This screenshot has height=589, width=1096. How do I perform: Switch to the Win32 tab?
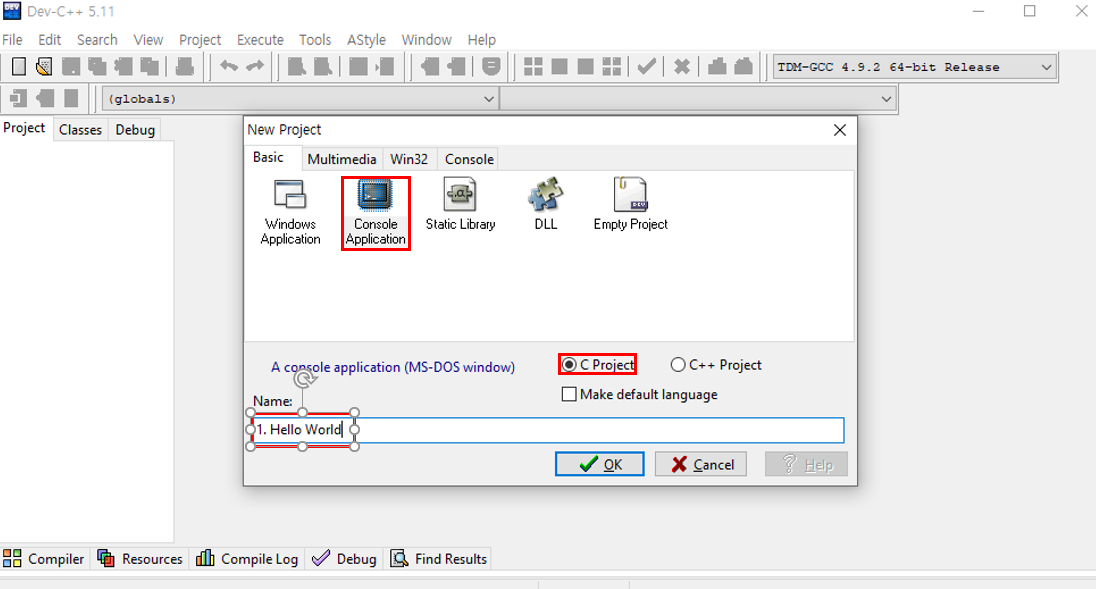point(409,159)
